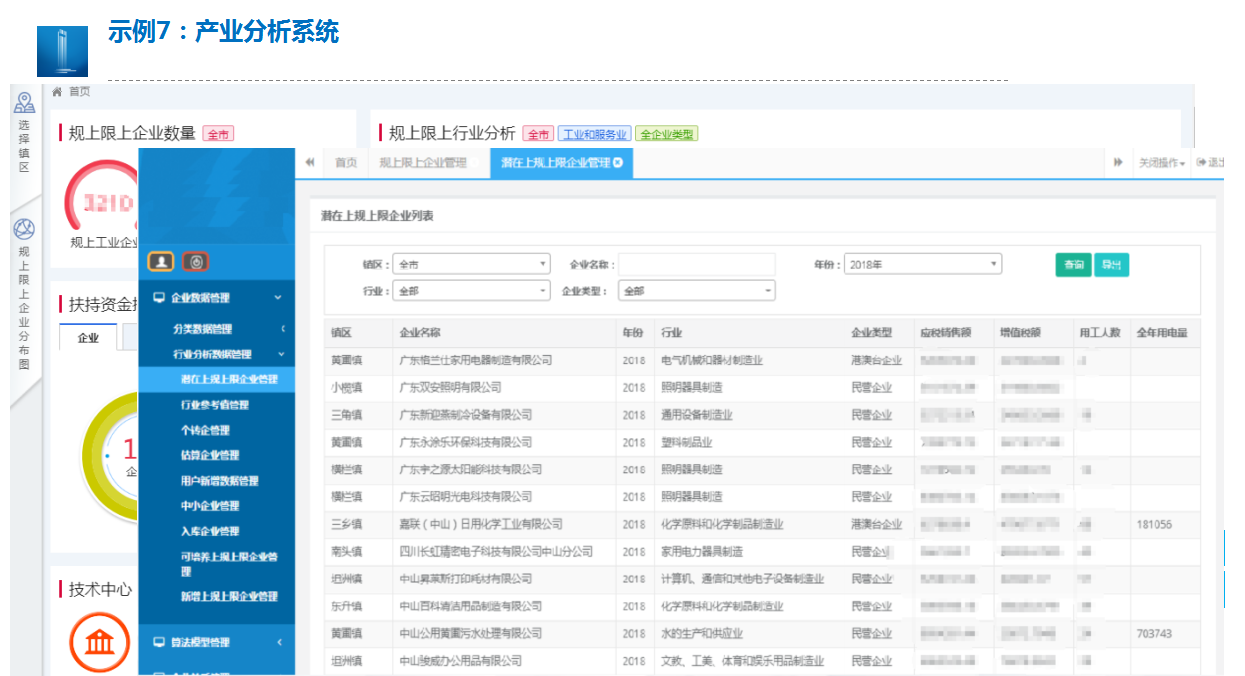Click row 嘉联（中山）日用化学工业有限公司

[763, 524]
